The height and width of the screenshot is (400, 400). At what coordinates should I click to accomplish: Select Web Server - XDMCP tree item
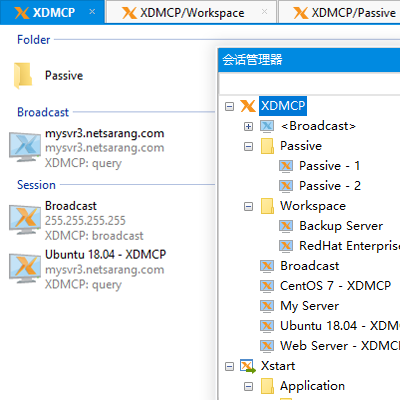point(340,346)
